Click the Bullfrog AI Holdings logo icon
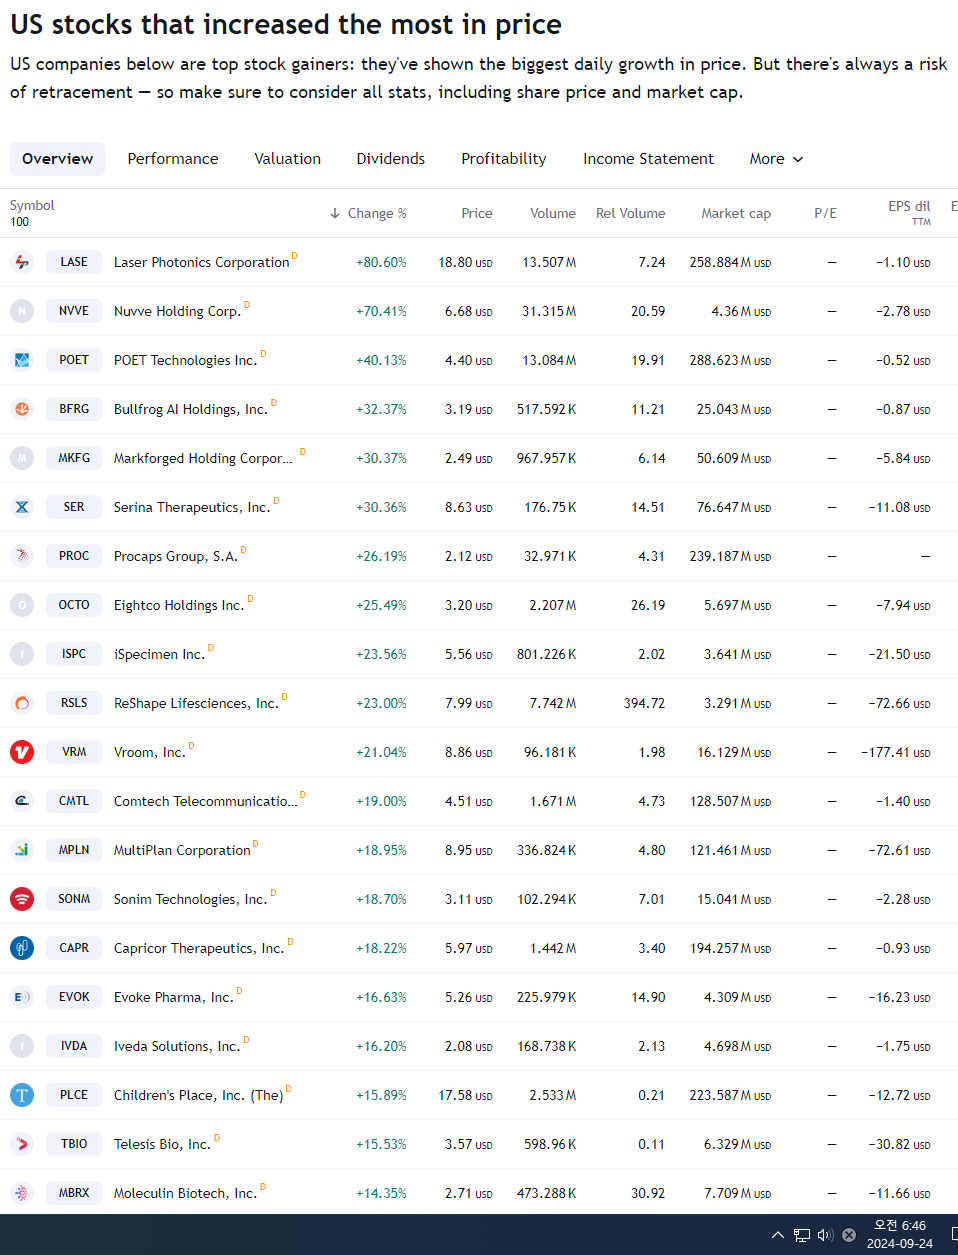Image resolution: width=958 pixels, height=1255 pixels. (22, 409)
